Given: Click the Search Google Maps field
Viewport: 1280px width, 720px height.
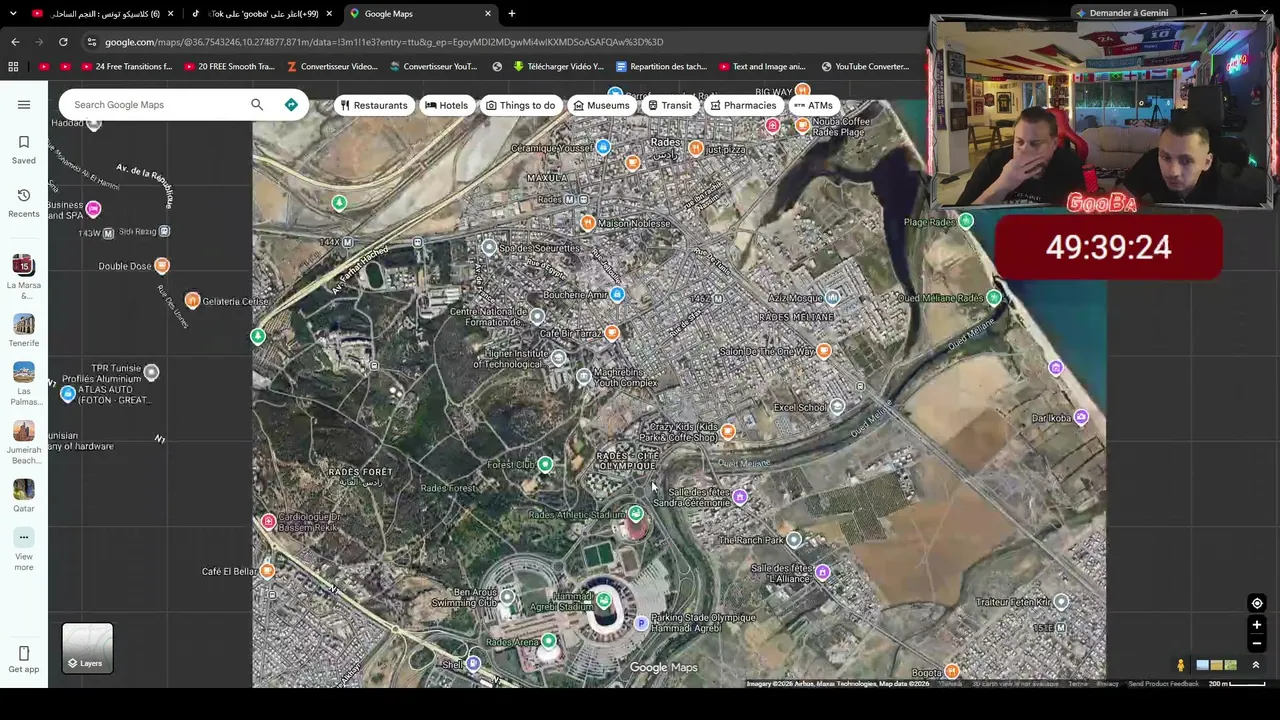Looking at the screenshot, I should [155, 105].
